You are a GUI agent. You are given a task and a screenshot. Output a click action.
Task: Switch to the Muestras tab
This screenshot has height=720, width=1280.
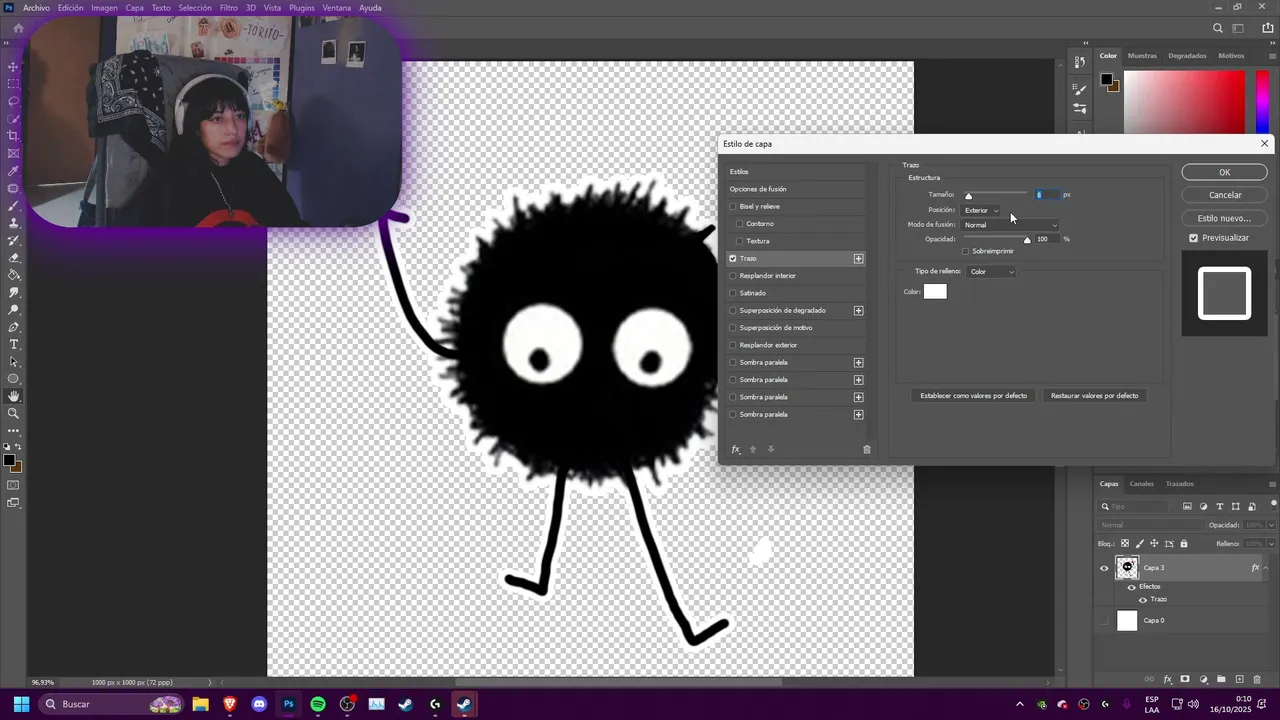click(1142, 56)
